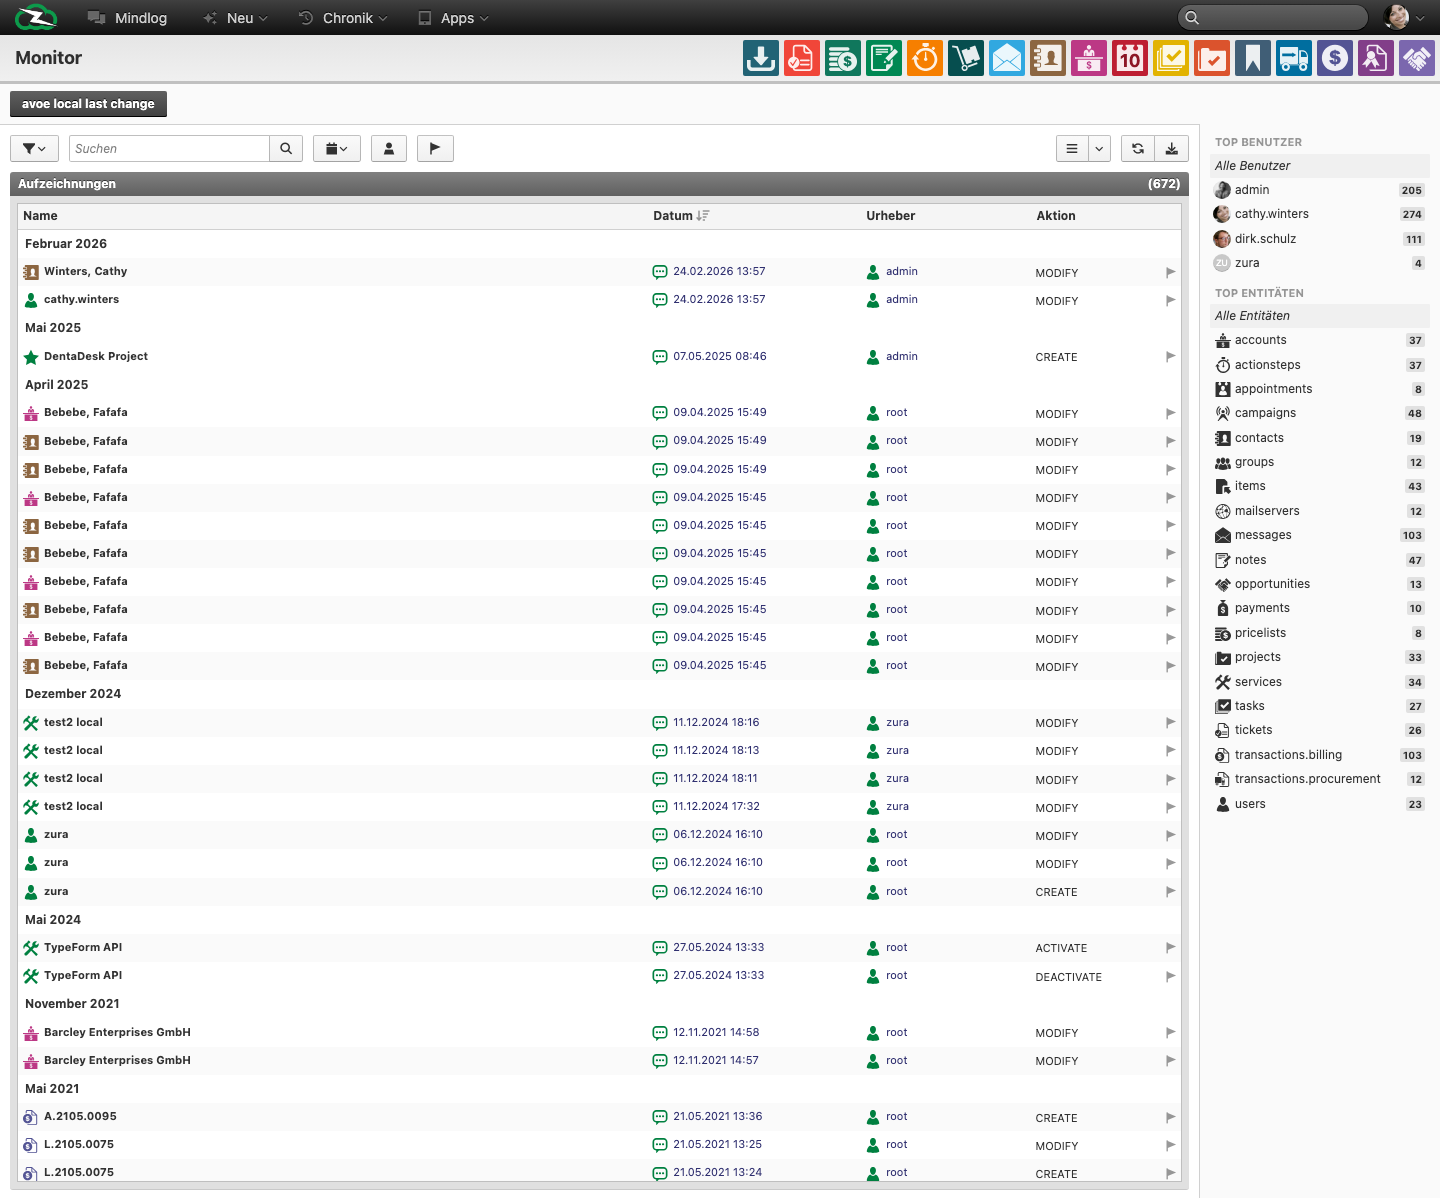The height and width of the screenshot is (1198, 1440).
Task: Filter by entity transactions.billing
Action: click(x=1320, y=755)
